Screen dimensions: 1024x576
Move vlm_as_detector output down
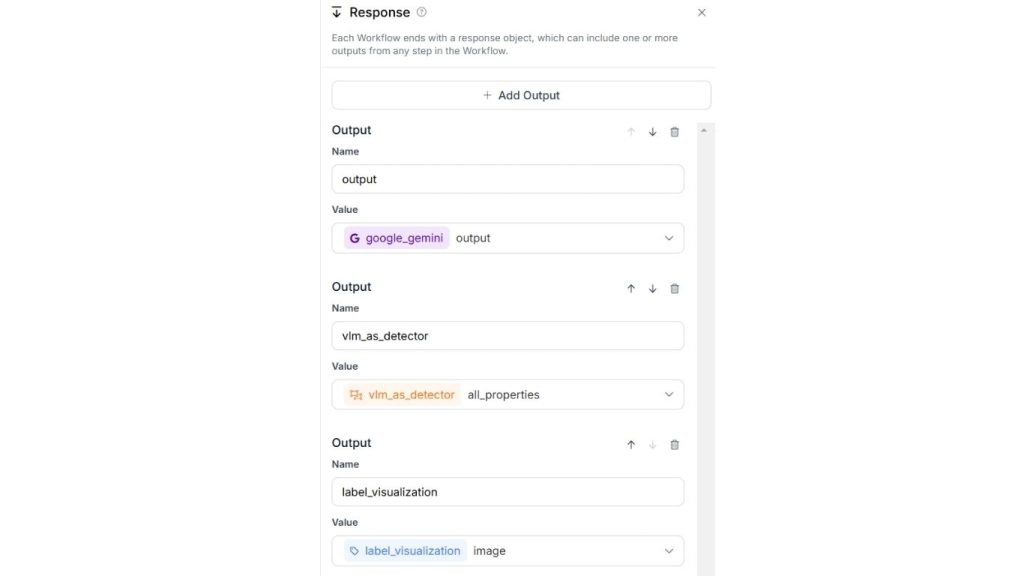[x=653, y=288]
